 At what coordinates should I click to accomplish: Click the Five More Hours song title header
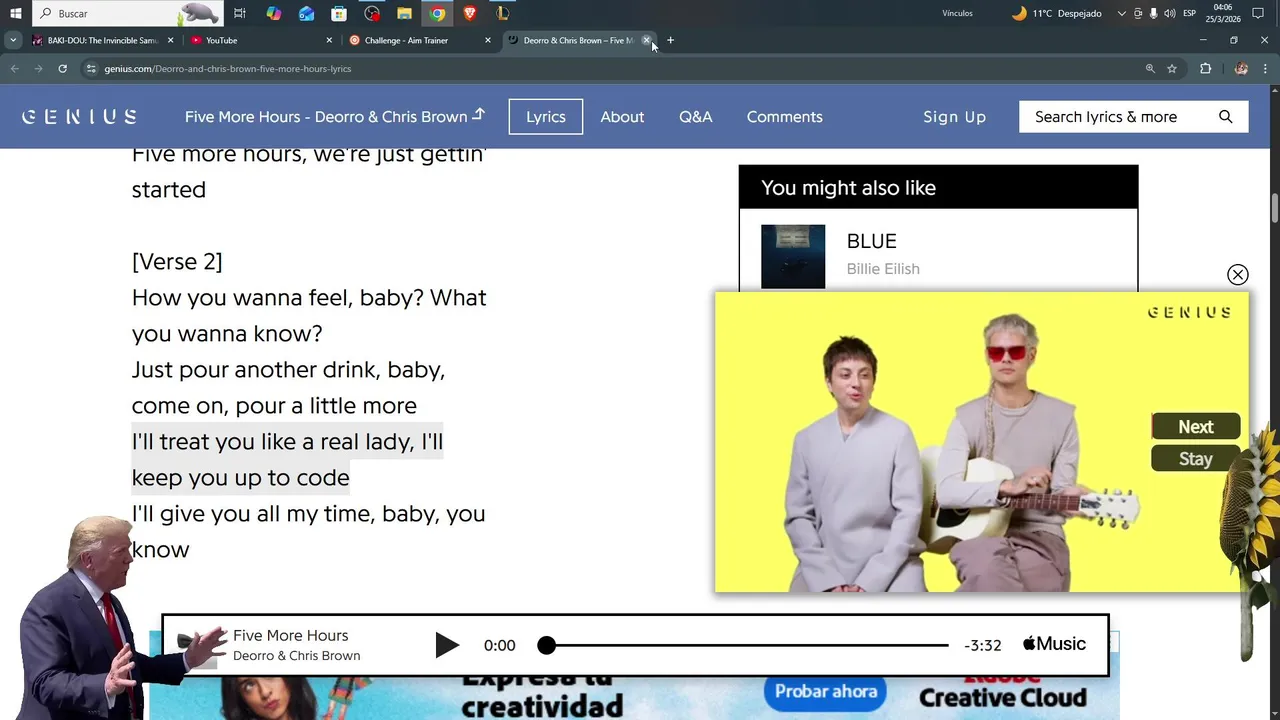335,116
